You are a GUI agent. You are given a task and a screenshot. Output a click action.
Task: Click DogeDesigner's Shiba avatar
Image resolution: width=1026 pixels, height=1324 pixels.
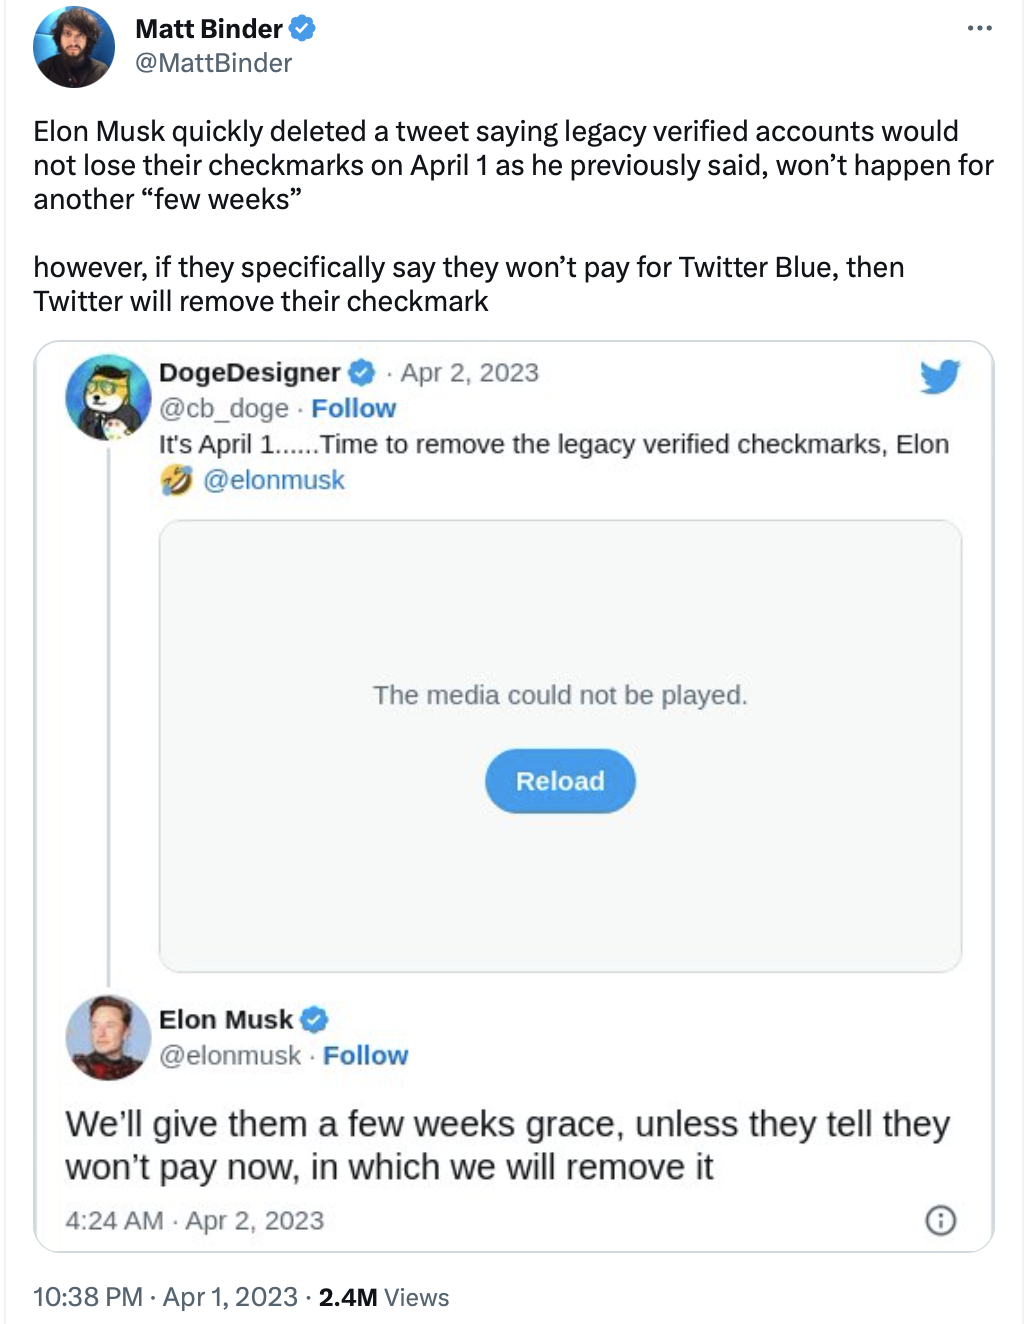point(107,397)
